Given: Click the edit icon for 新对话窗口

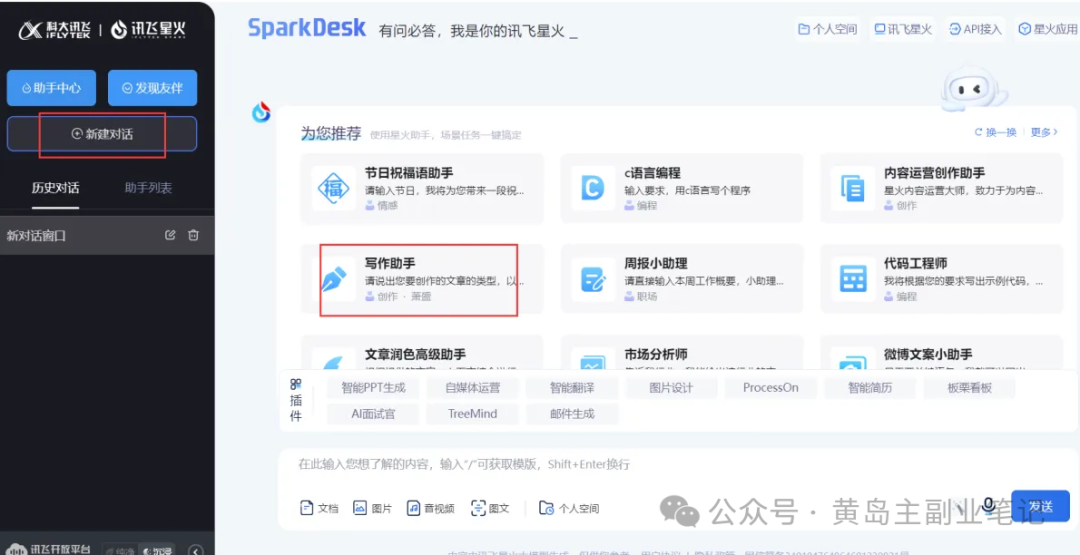Looking at the screenshot, I should tap(170, 235).
